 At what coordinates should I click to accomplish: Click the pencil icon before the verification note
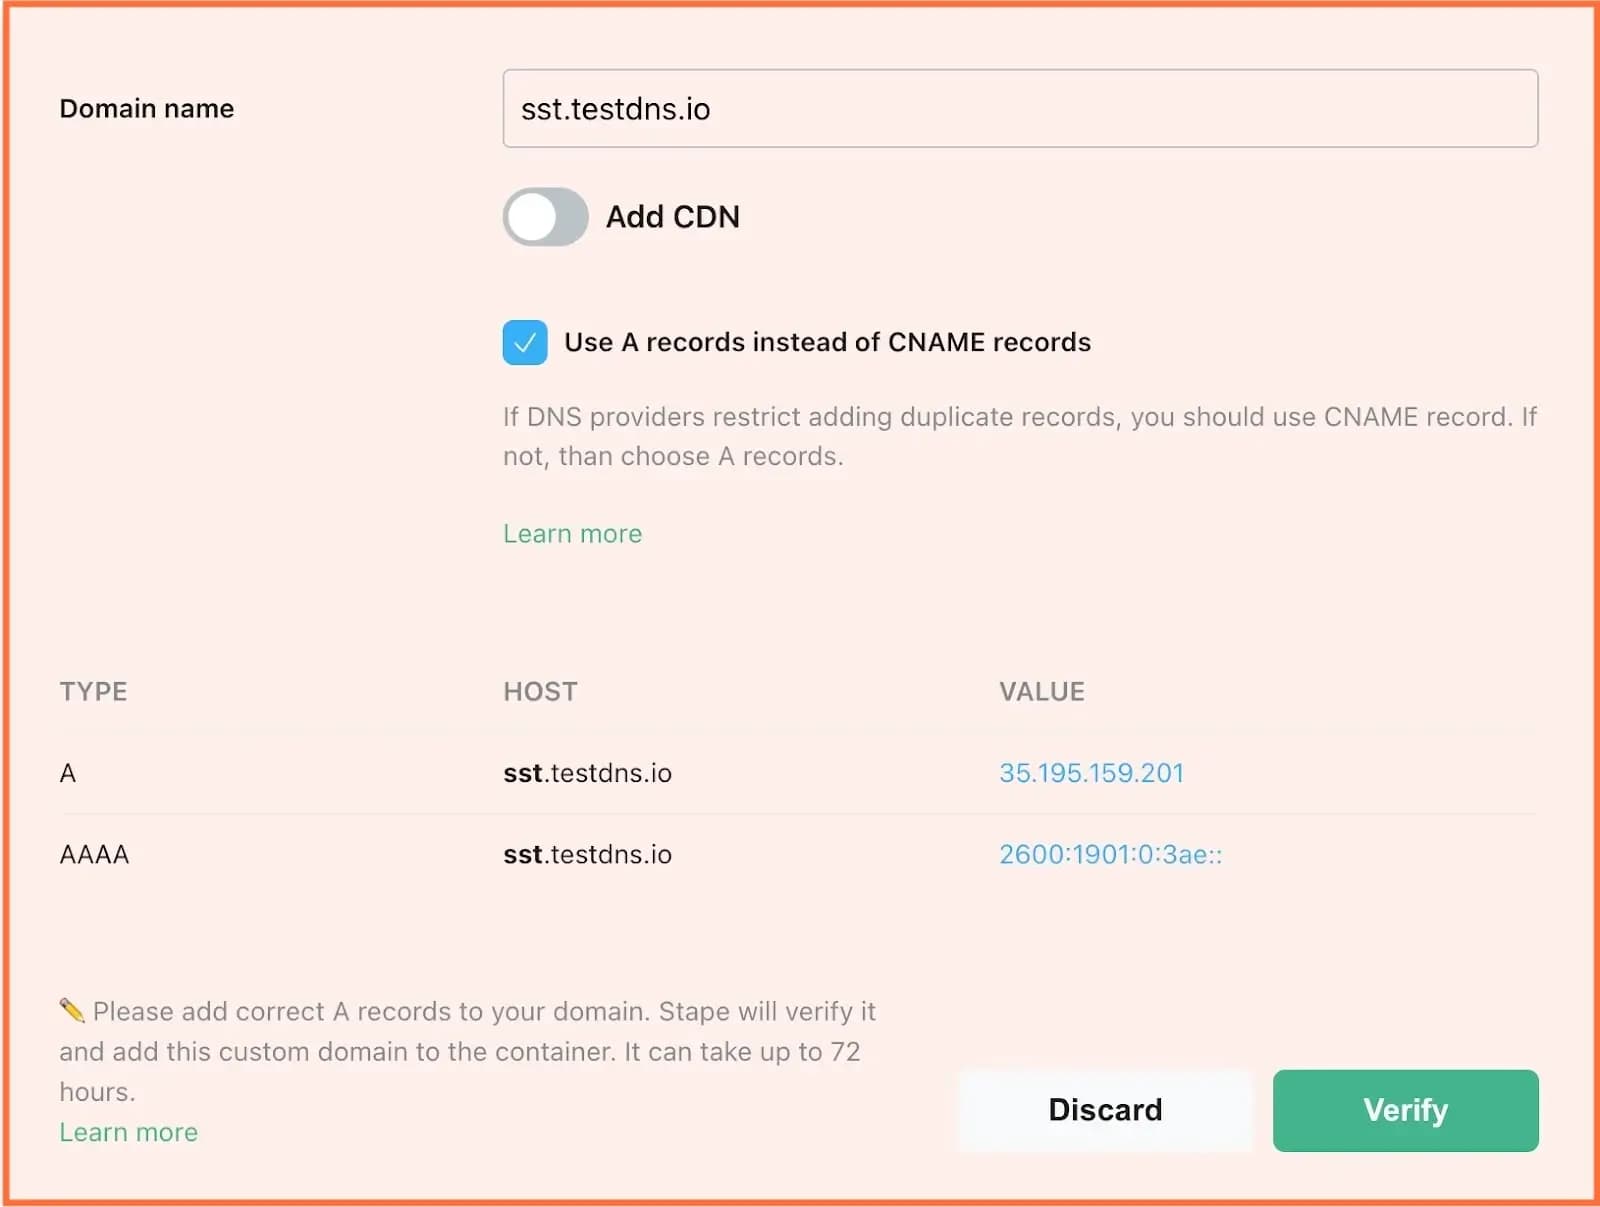[70, 1010]
